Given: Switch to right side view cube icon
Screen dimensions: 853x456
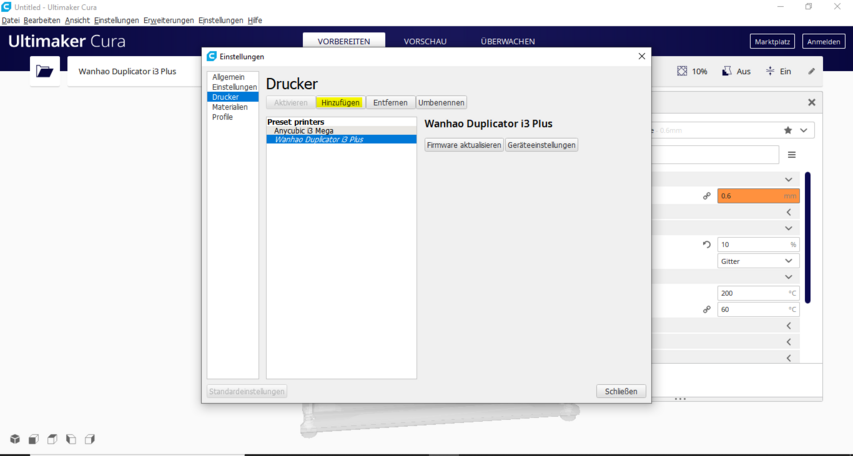Looking at the screenshot, I should (x=90, y=439).
